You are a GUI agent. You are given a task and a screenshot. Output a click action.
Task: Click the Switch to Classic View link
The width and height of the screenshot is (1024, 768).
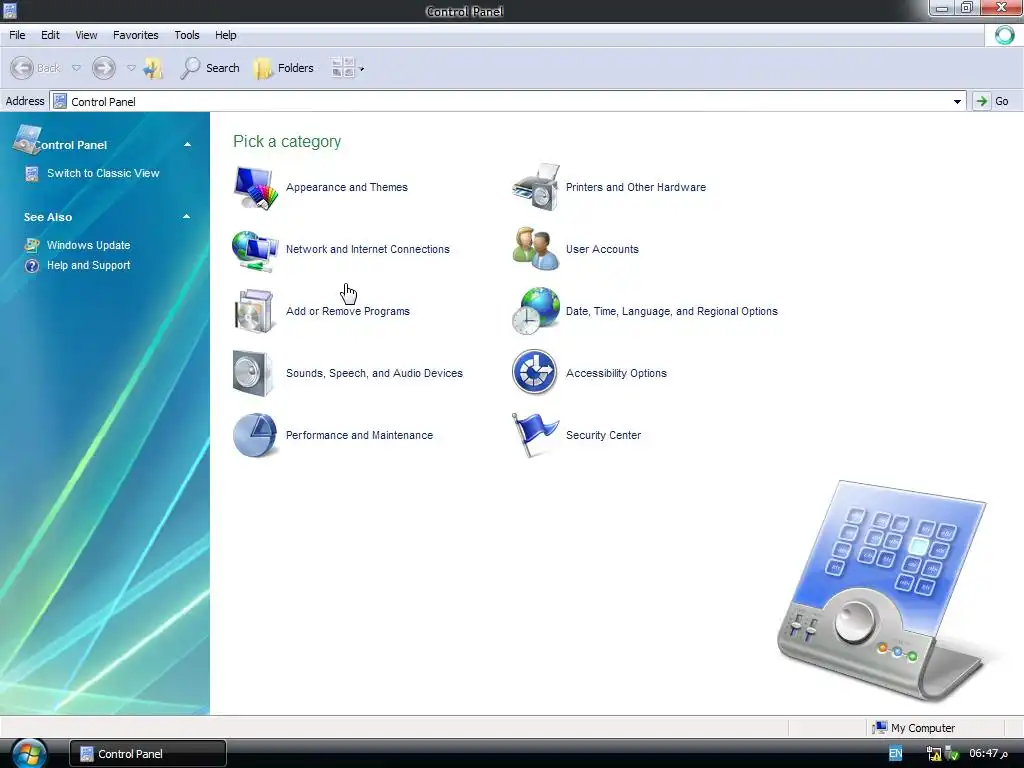pos(103,174)
